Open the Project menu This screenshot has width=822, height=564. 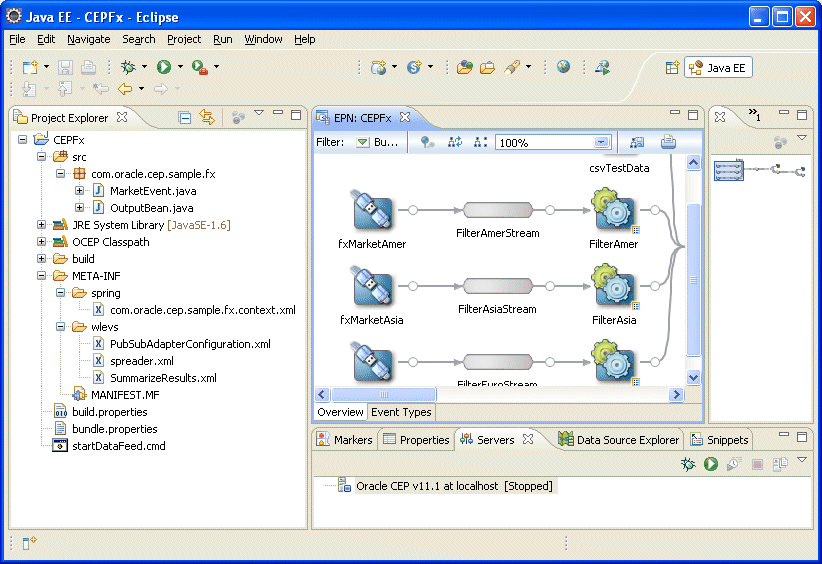pos(184,39)
